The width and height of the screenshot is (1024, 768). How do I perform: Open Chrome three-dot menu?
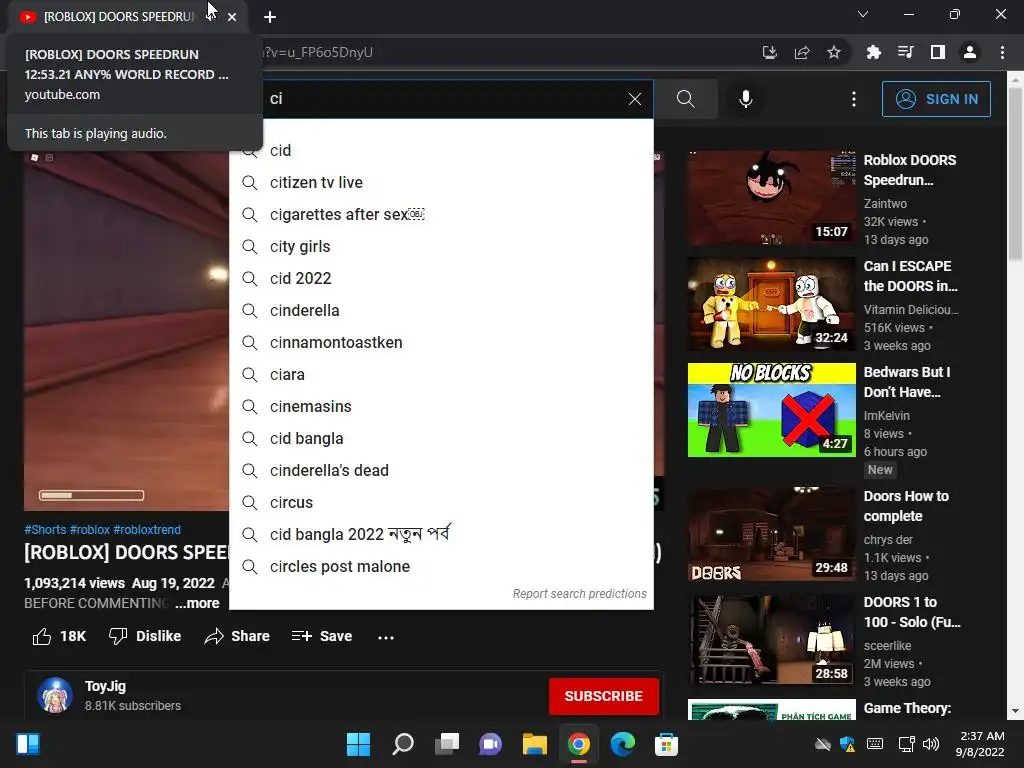1002,52
